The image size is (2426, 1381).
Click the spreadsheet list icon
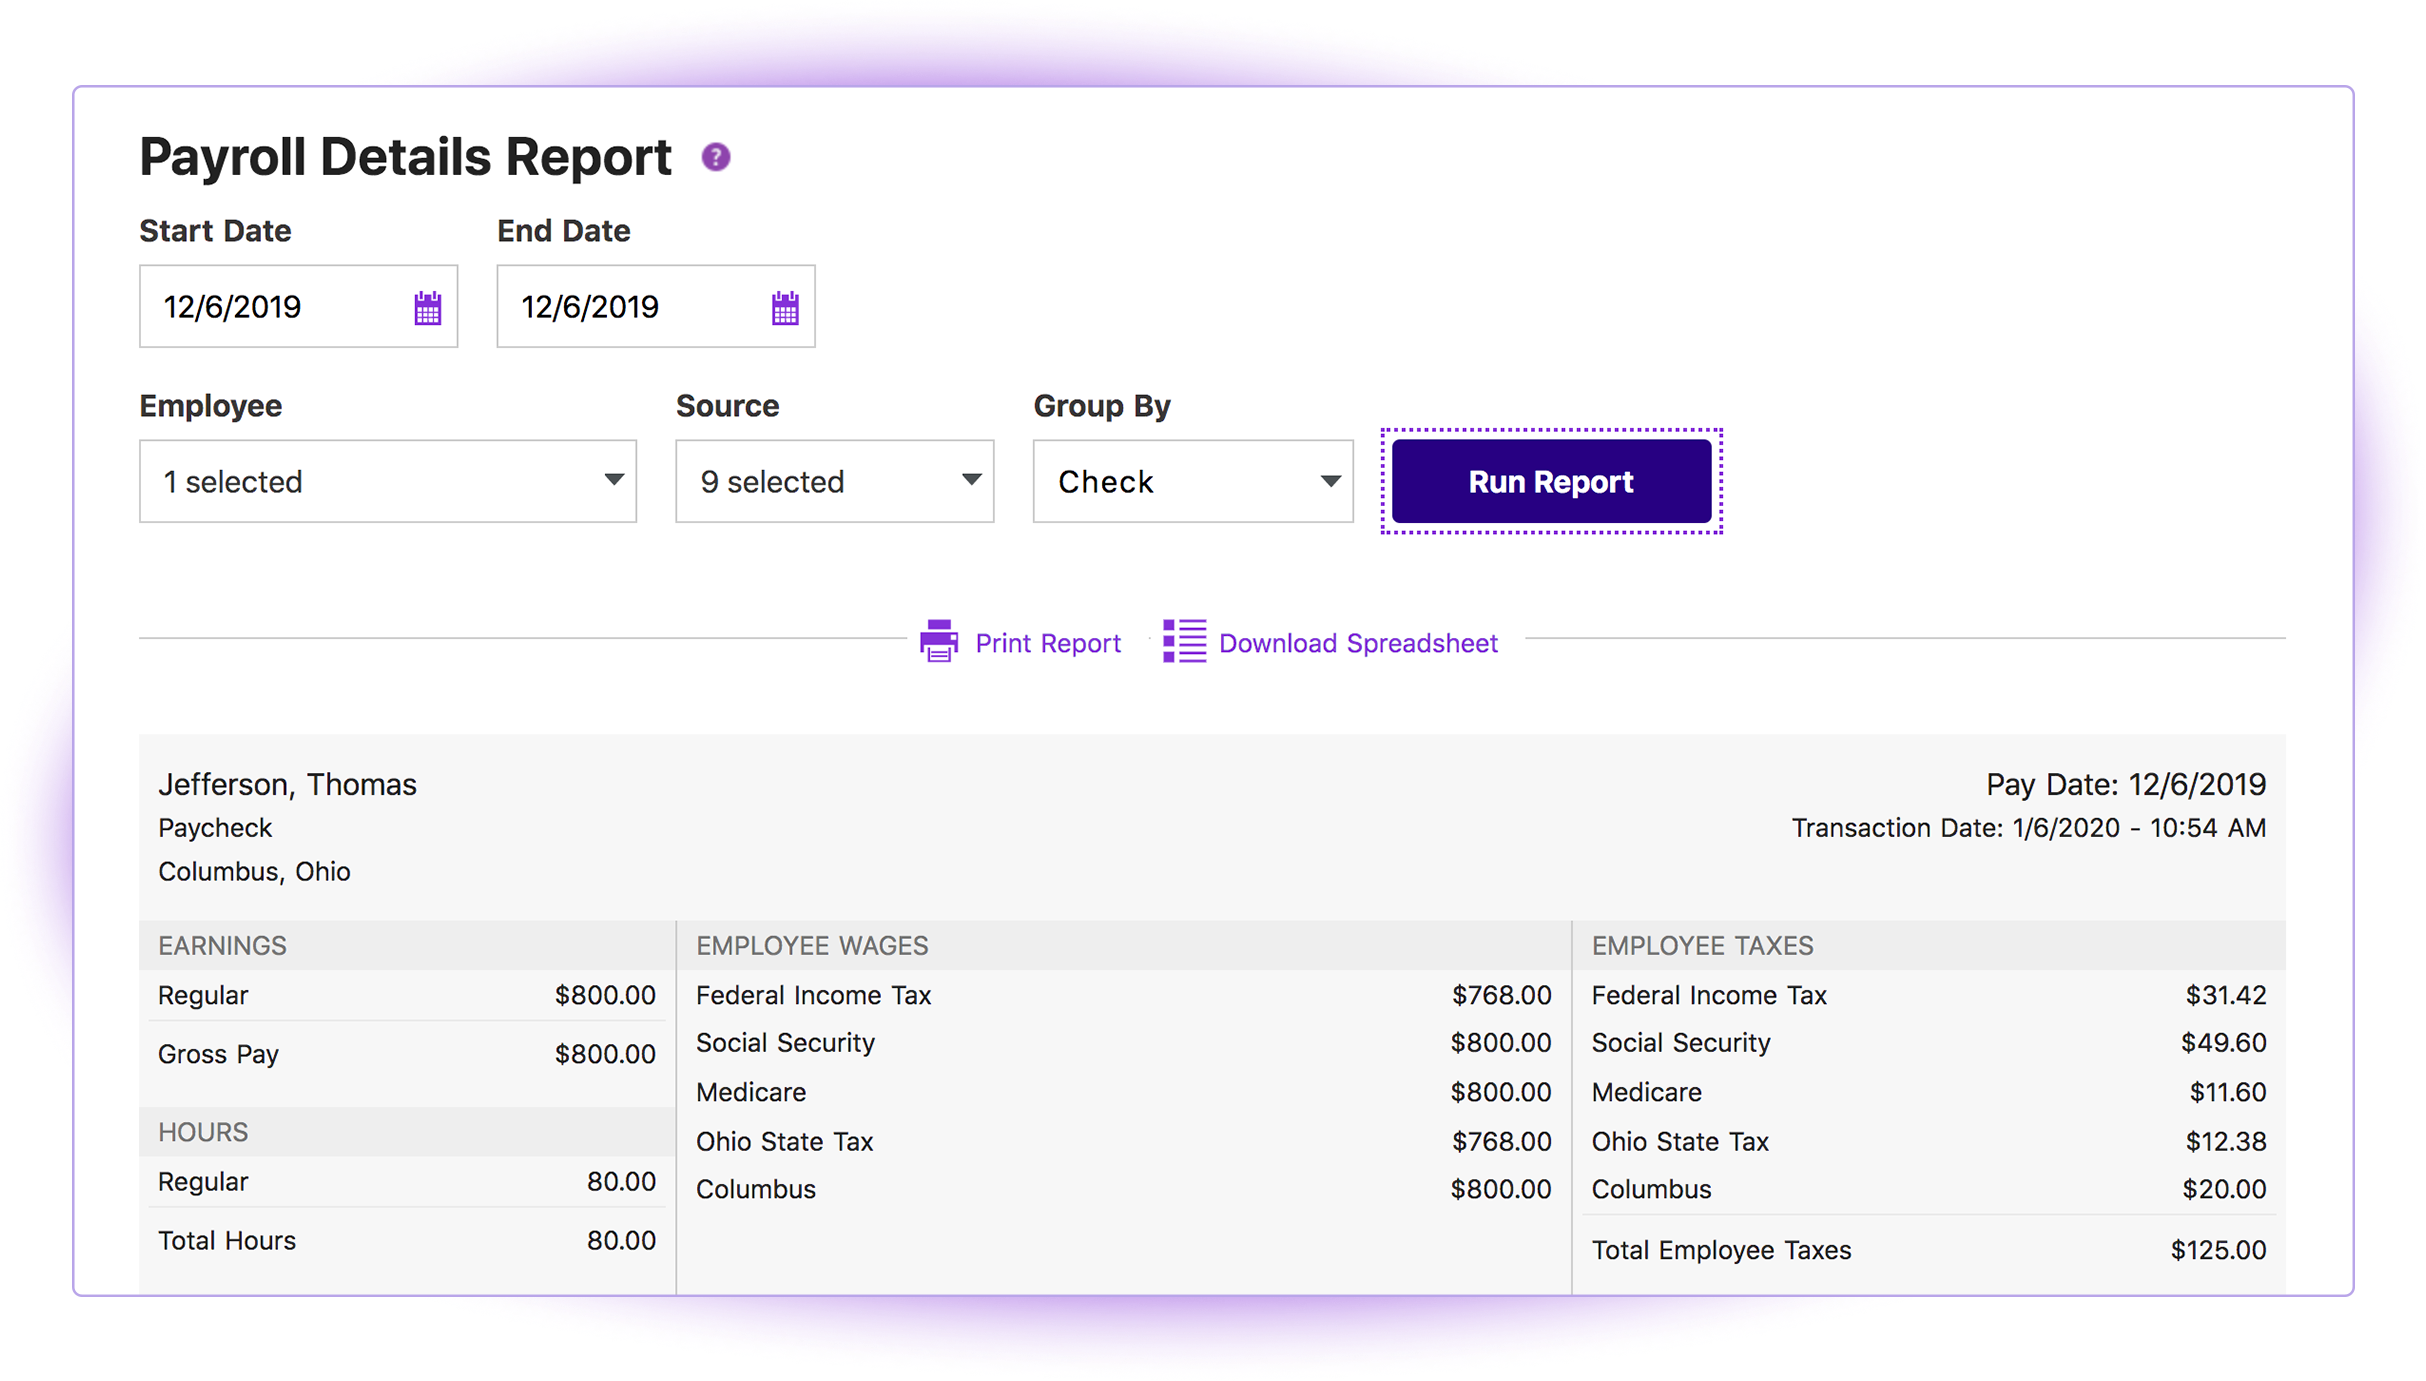1184,641
